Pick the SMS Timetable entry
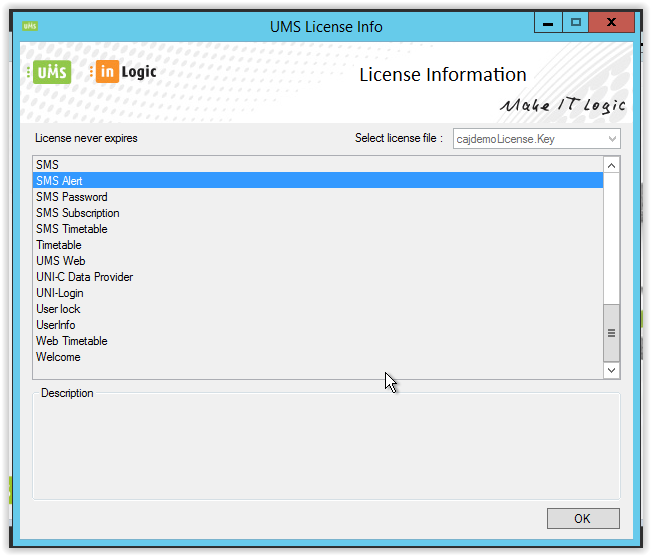The image size is (651, 556). coord(71,229)
